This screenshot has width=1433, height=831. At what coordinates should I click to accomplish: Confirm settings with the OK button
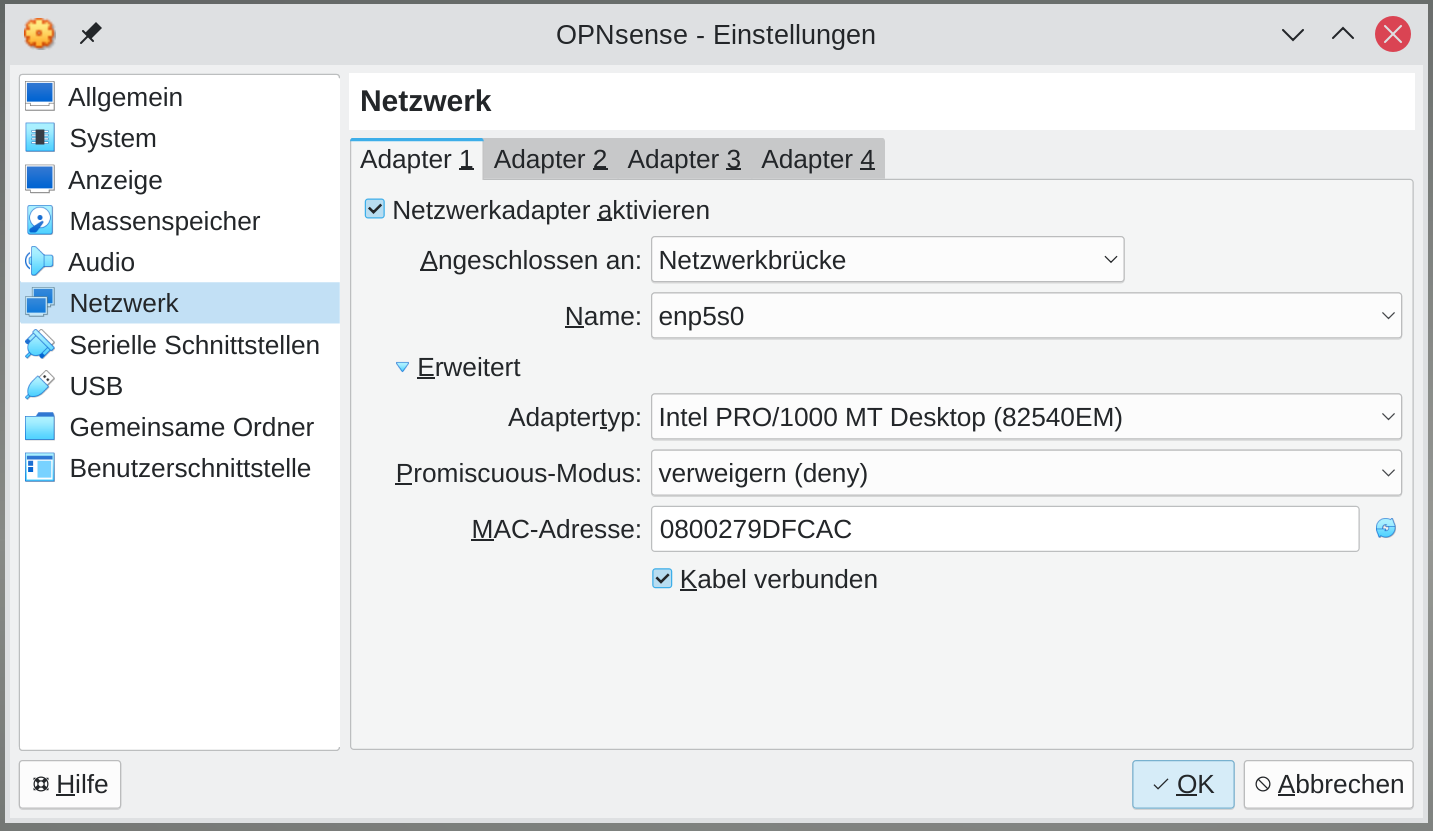(x=1183, y=784)
